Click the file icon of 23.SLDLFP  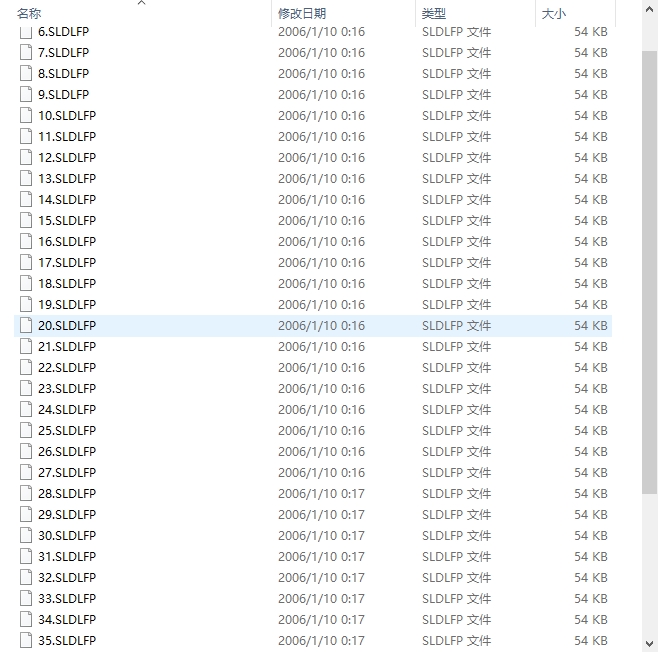click(x=26, y=388)
